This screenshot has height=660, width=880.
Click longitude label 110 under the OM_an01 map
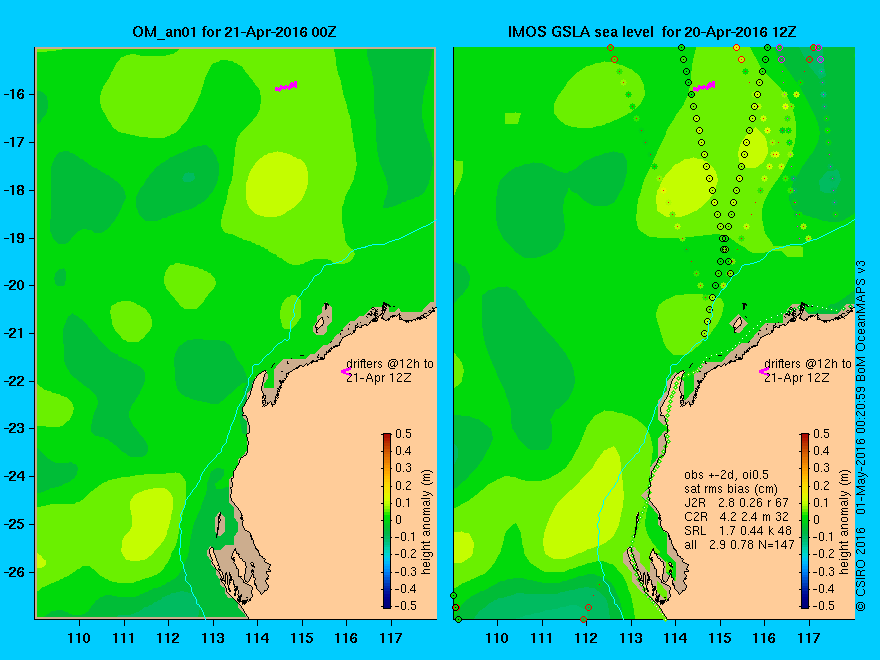[79, 638]
